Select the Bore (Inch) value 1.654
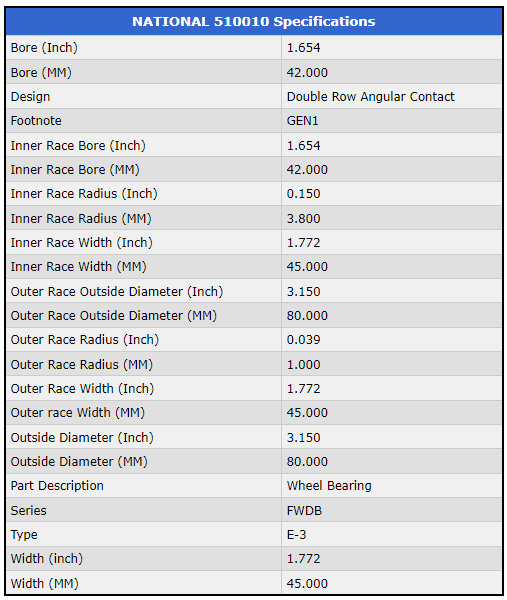Screen dimensions: 507x600 coord(303,47)
